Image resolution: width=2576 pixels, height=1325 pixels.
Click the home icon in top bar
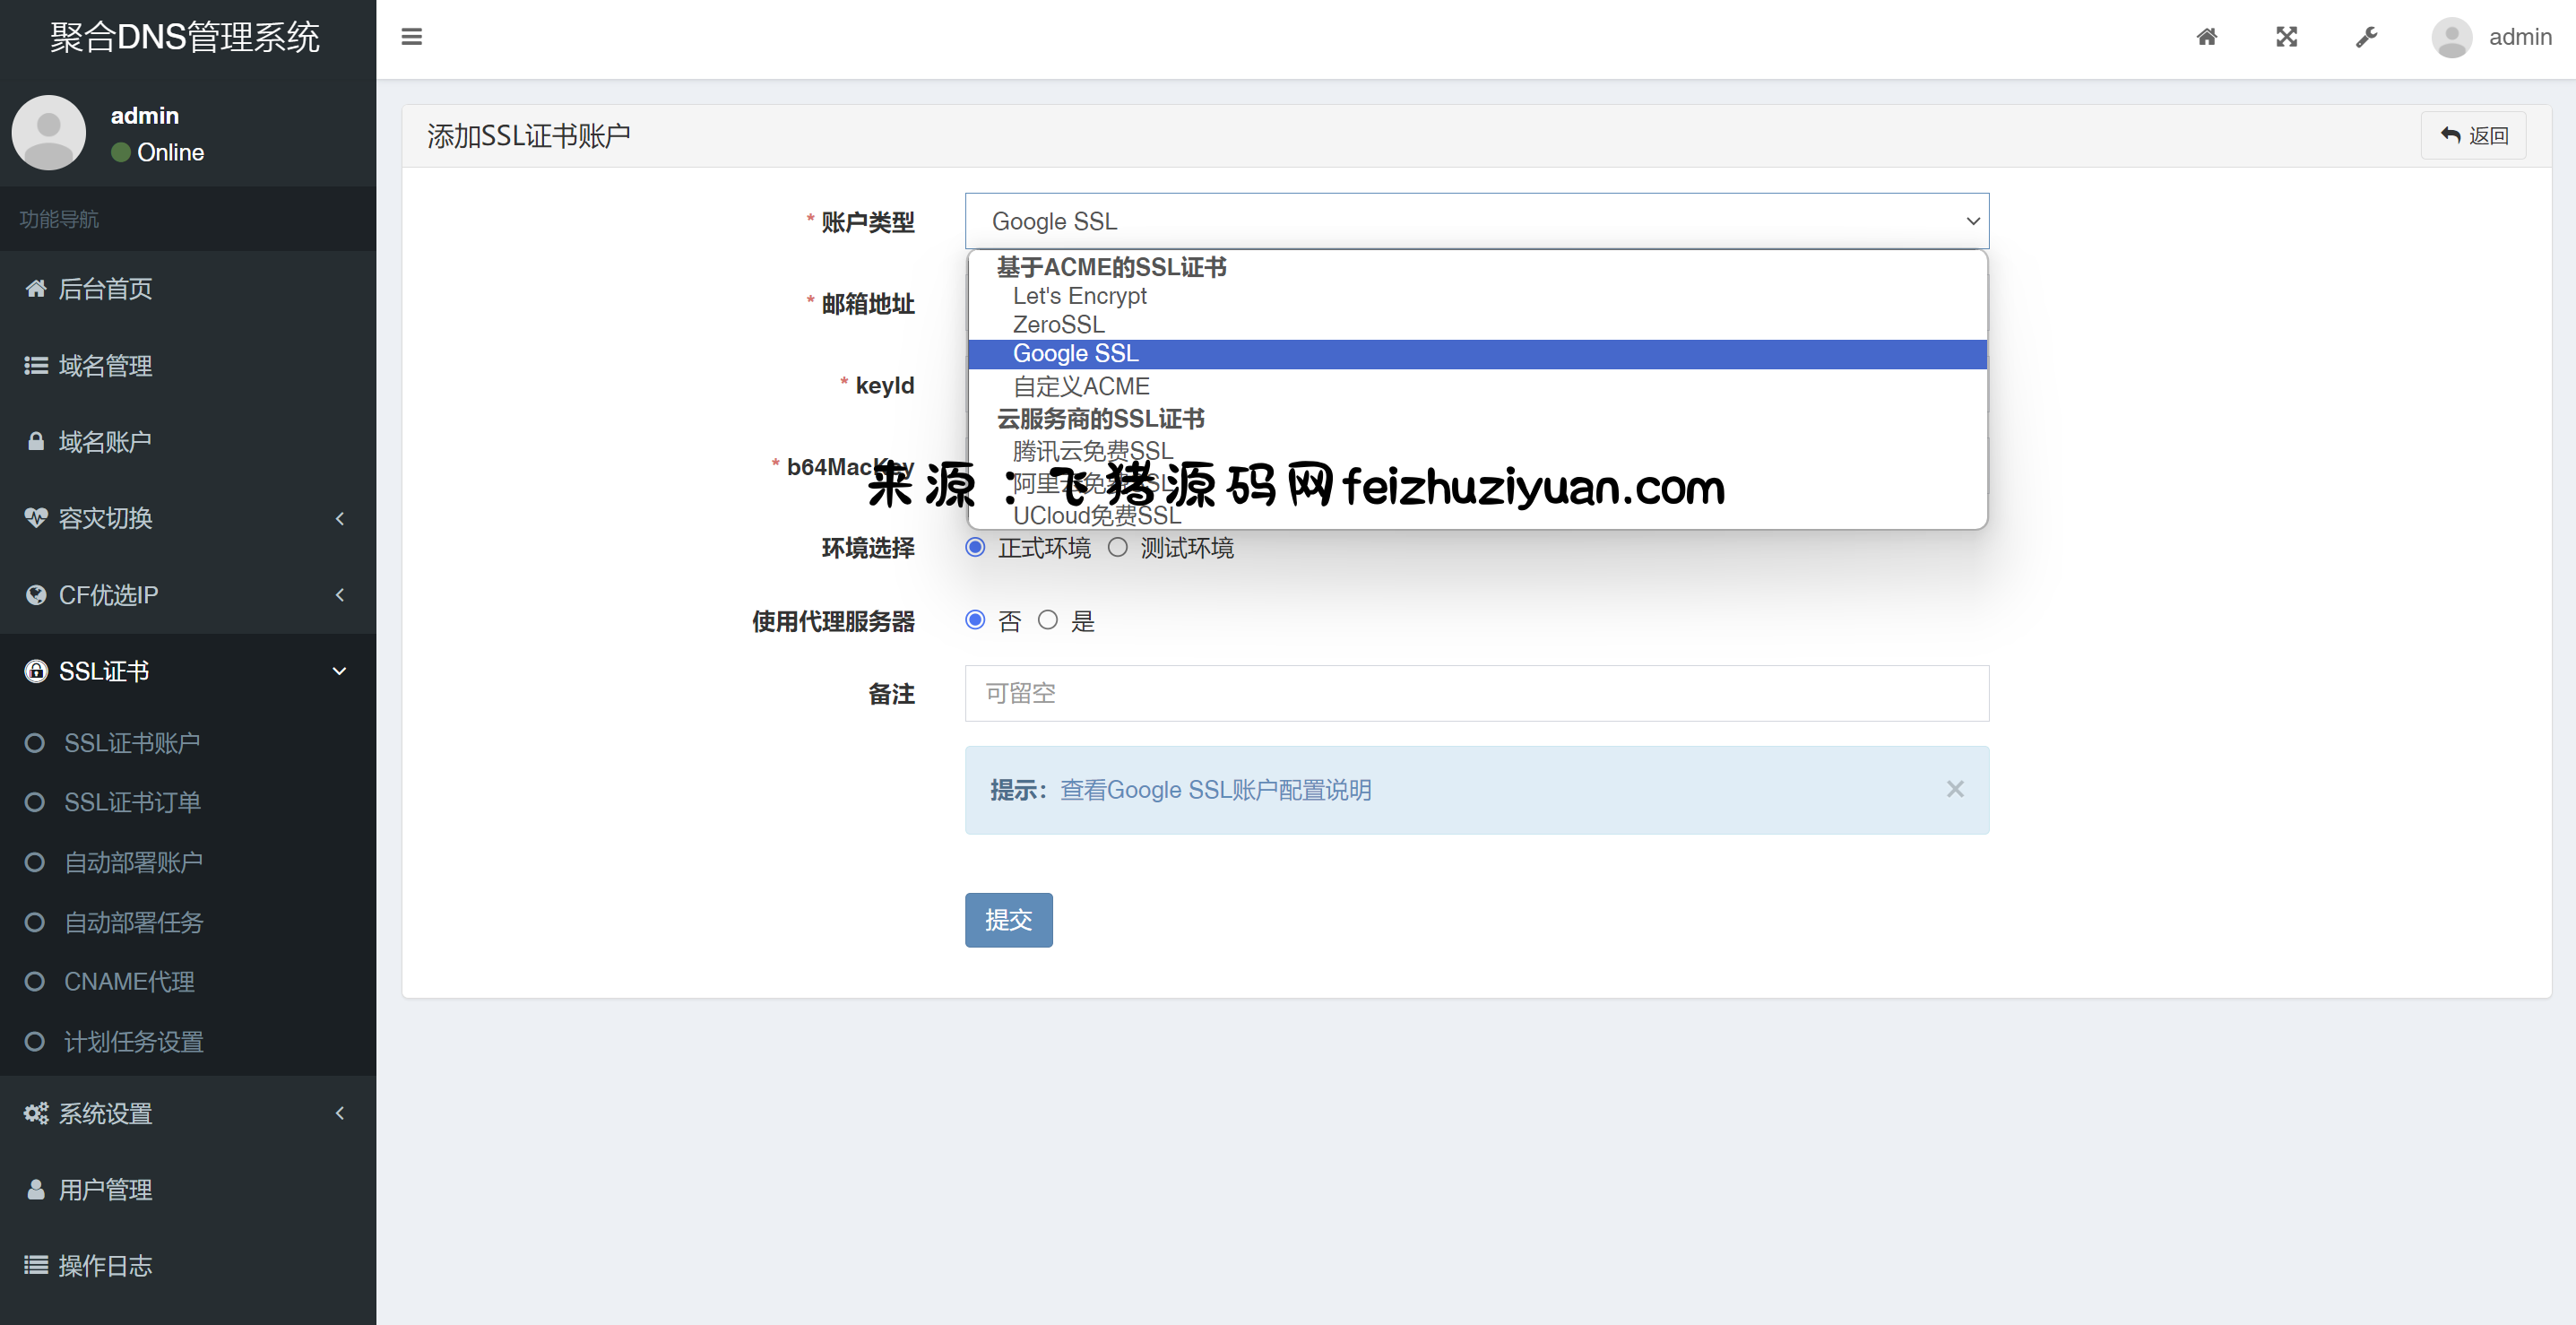tap(2206, 37)
